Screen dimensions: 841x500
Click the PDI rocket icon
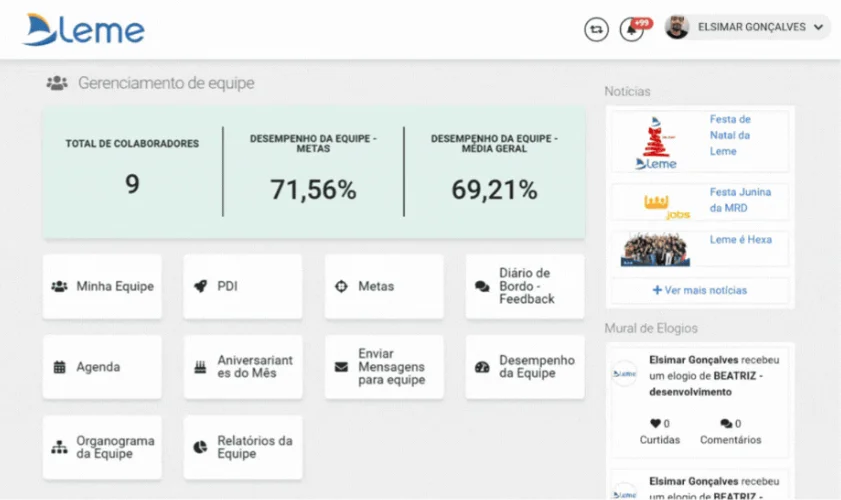pos(199,286)
